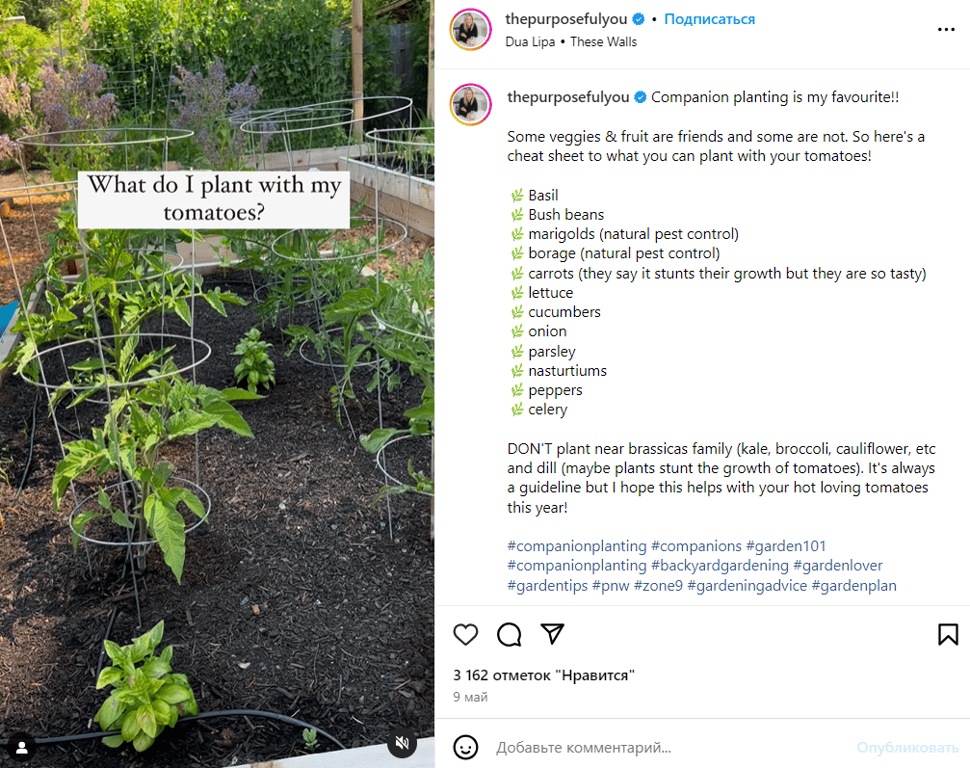
Task: Click the header profile avatar
Action: coord(470,30)
